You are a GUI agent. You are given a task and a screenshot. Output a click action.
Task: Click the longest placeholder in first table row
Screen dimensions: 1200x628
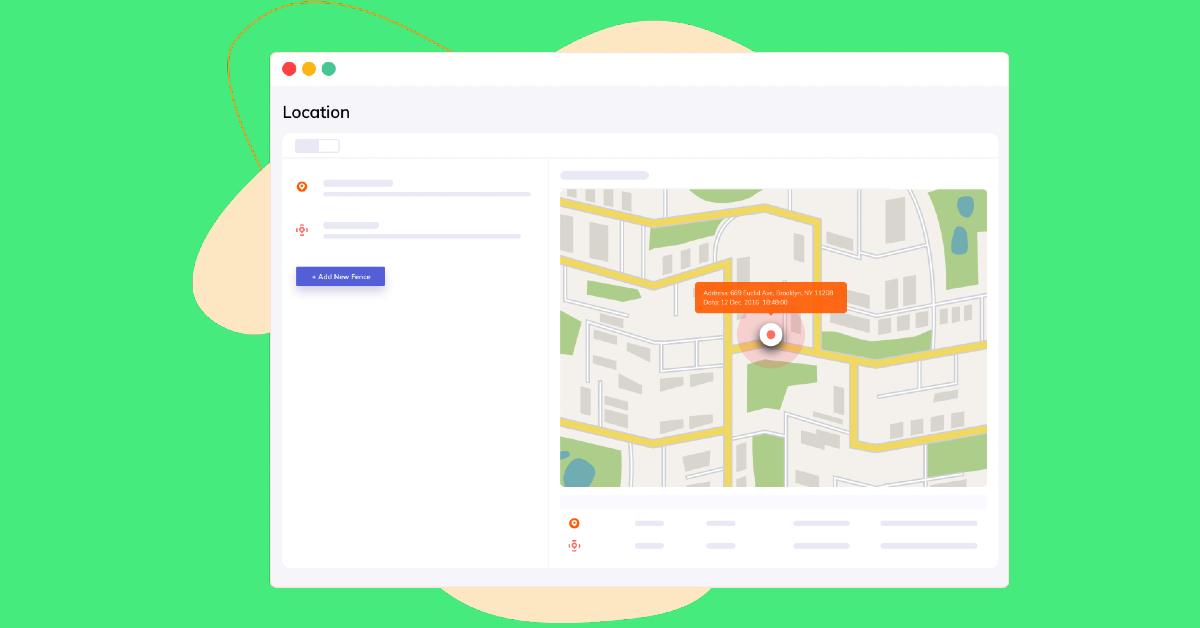coord(928,523)
